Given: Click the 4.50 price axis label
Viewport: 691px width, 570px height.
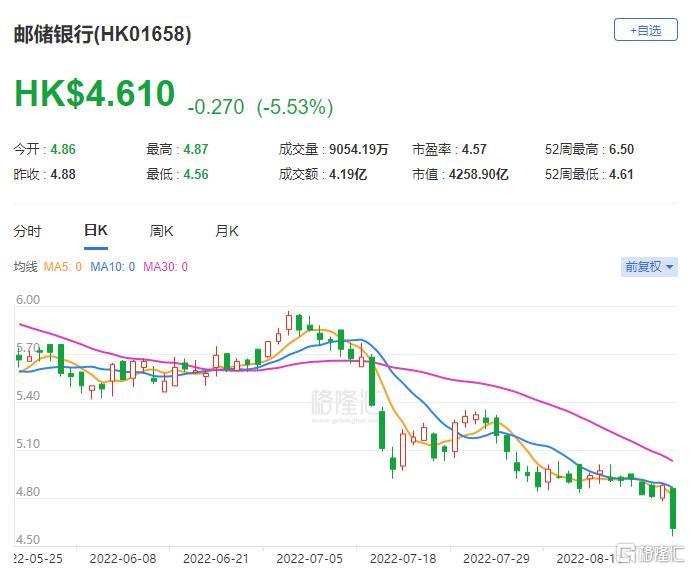Looking at the screenshot, I should coord(28,540).
